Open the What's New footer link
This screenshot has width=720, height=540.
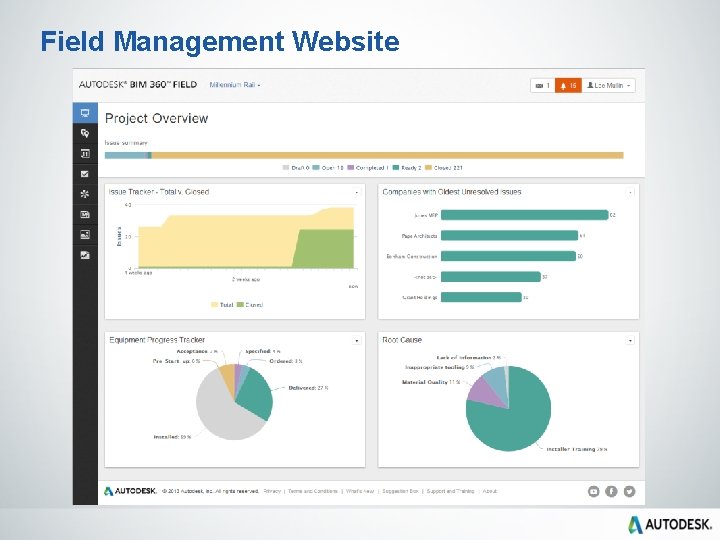tap(360, 491)
